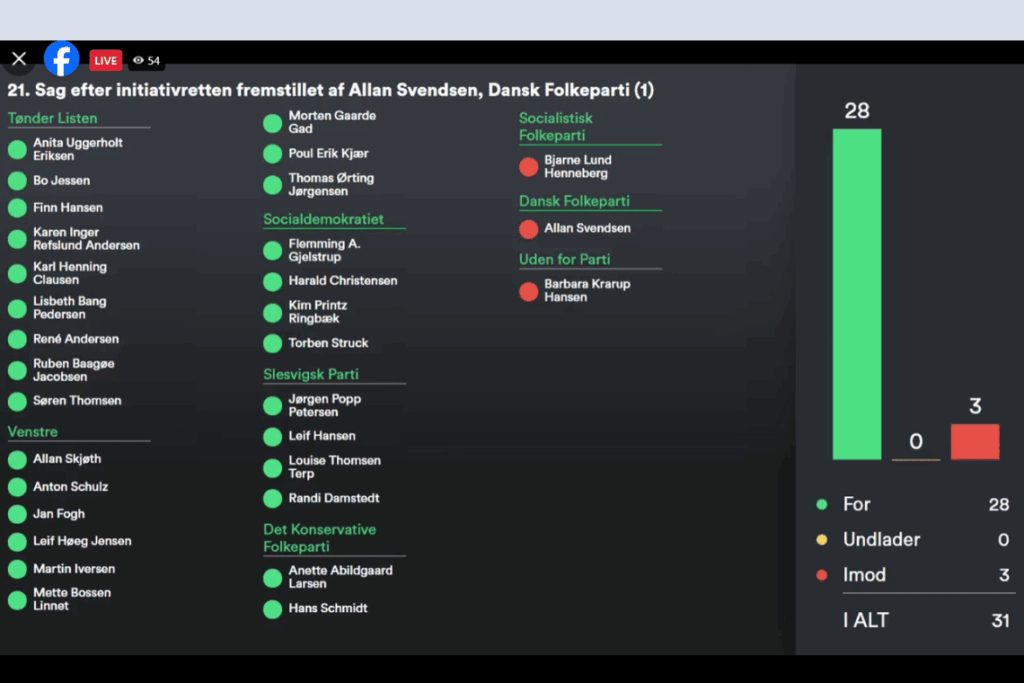Click the green For legend dot
The image size is (1024, 683).
coord(822,505)
